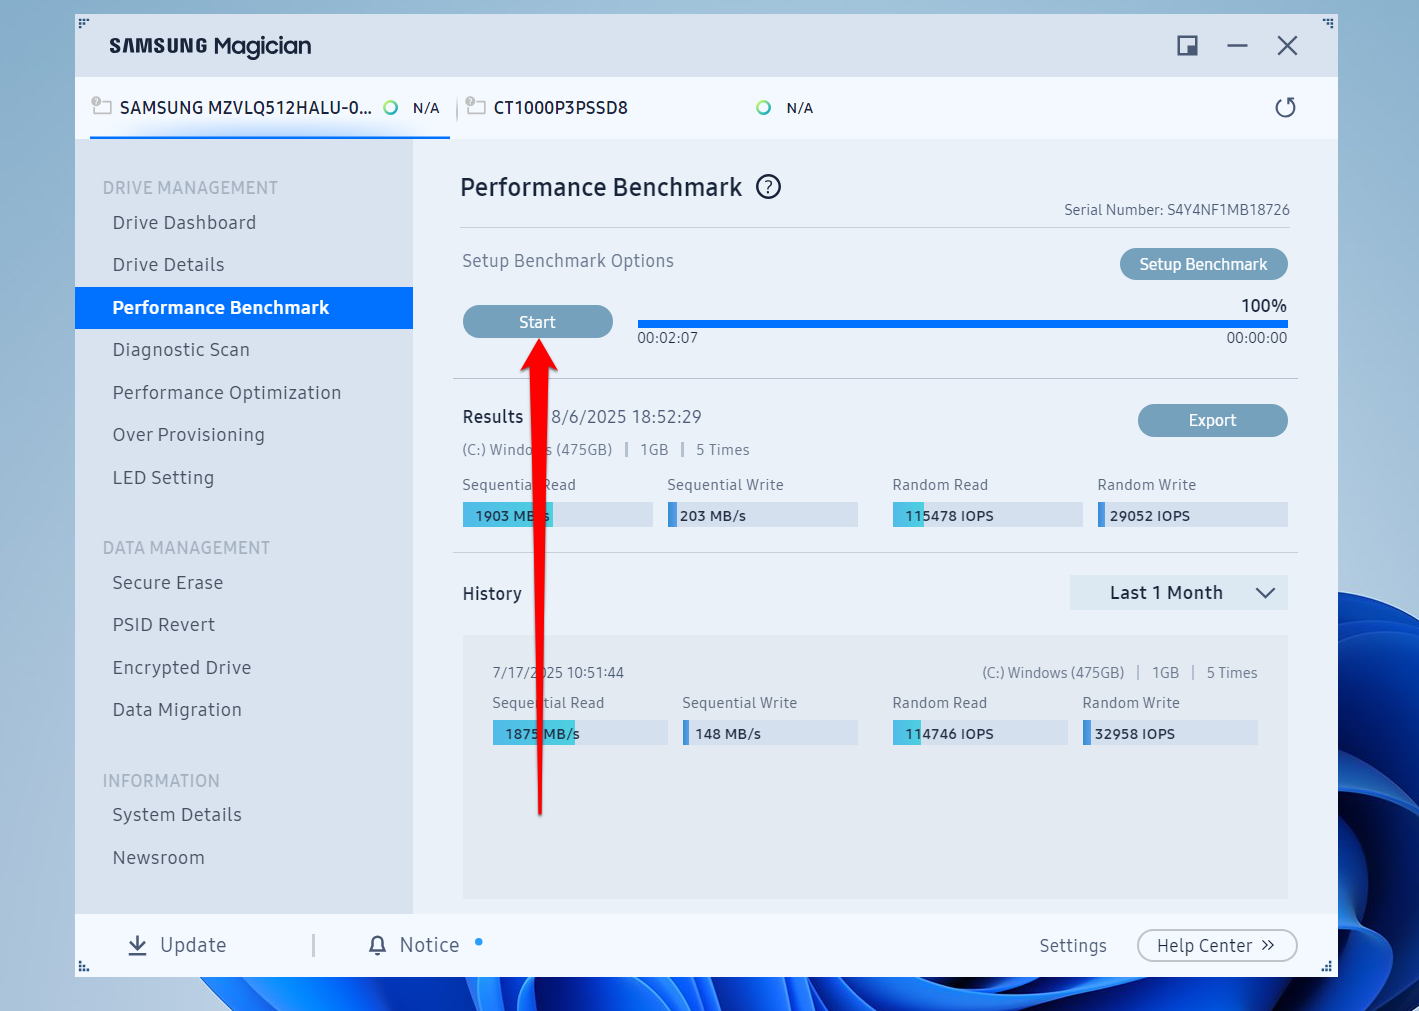Click the 100% progress label
1419x1011 pixels.
point(1264,306)
